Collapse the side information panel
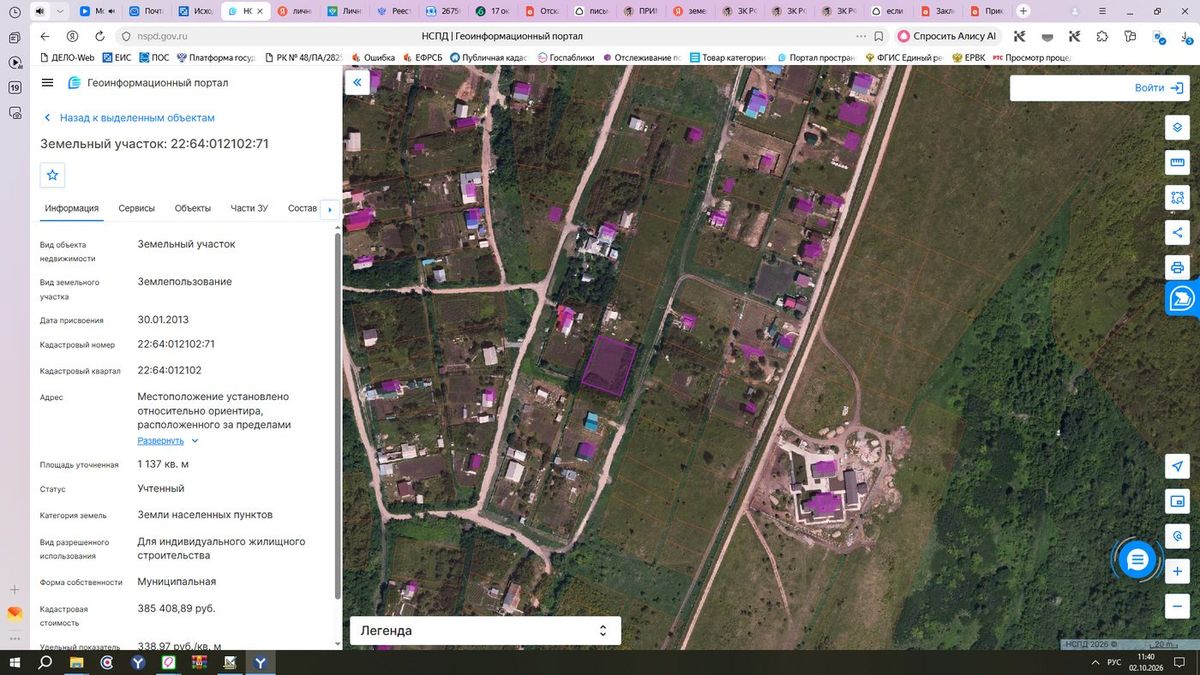Image resolution: width=1200 pixels, height=675 pixels. tap(357, 83)
